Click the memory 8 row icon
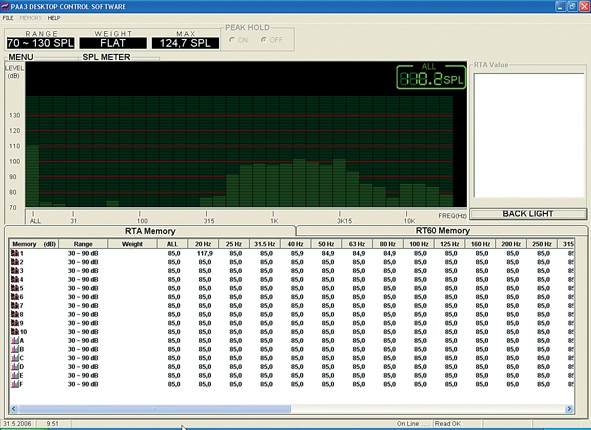591x430 pixels. coord(15,314)
